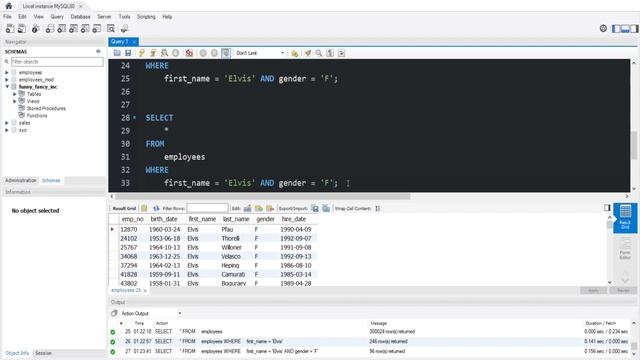Expand the employees schema

pos(7,73)
